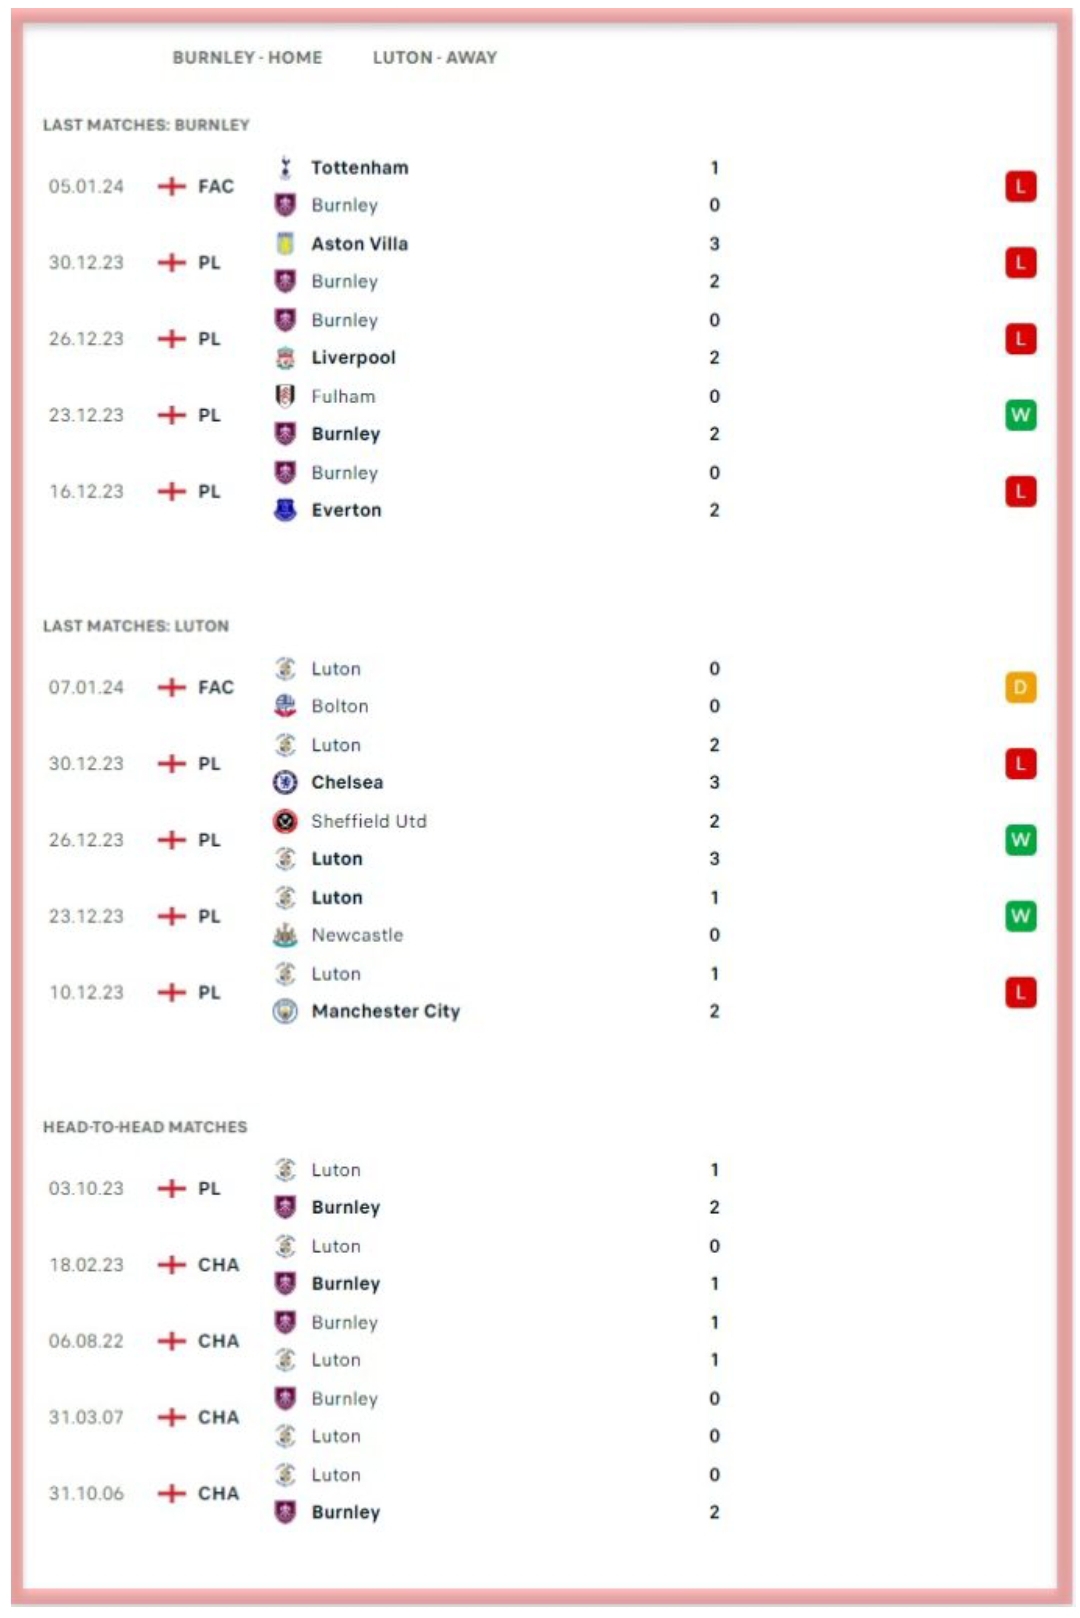Click the loss badge for Tottenham match
1080x1618 pixels.
click(x=1020, y=186)
